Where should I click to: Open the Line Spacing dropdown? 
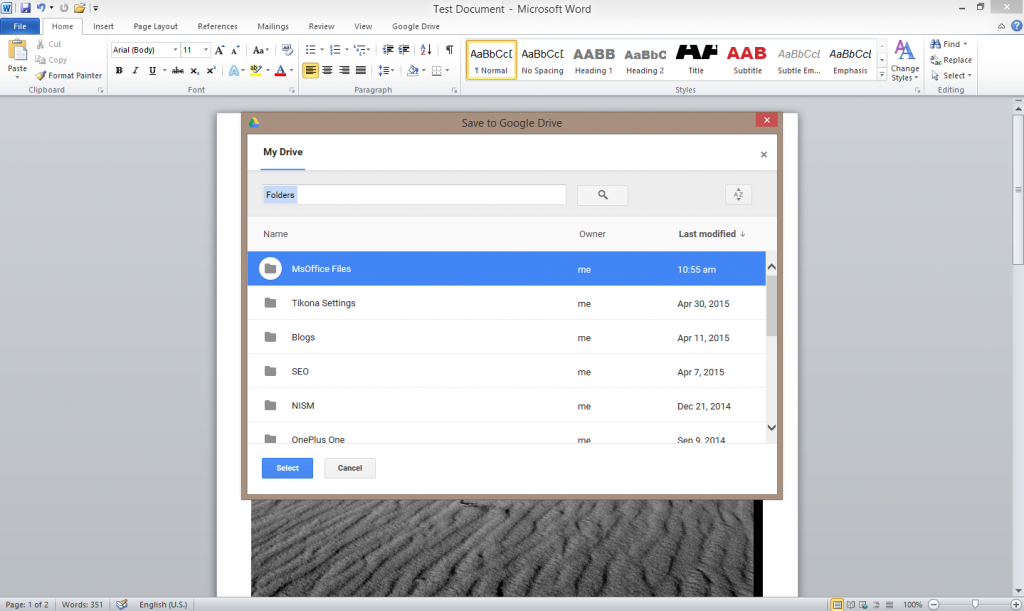[x=386, y=70]
